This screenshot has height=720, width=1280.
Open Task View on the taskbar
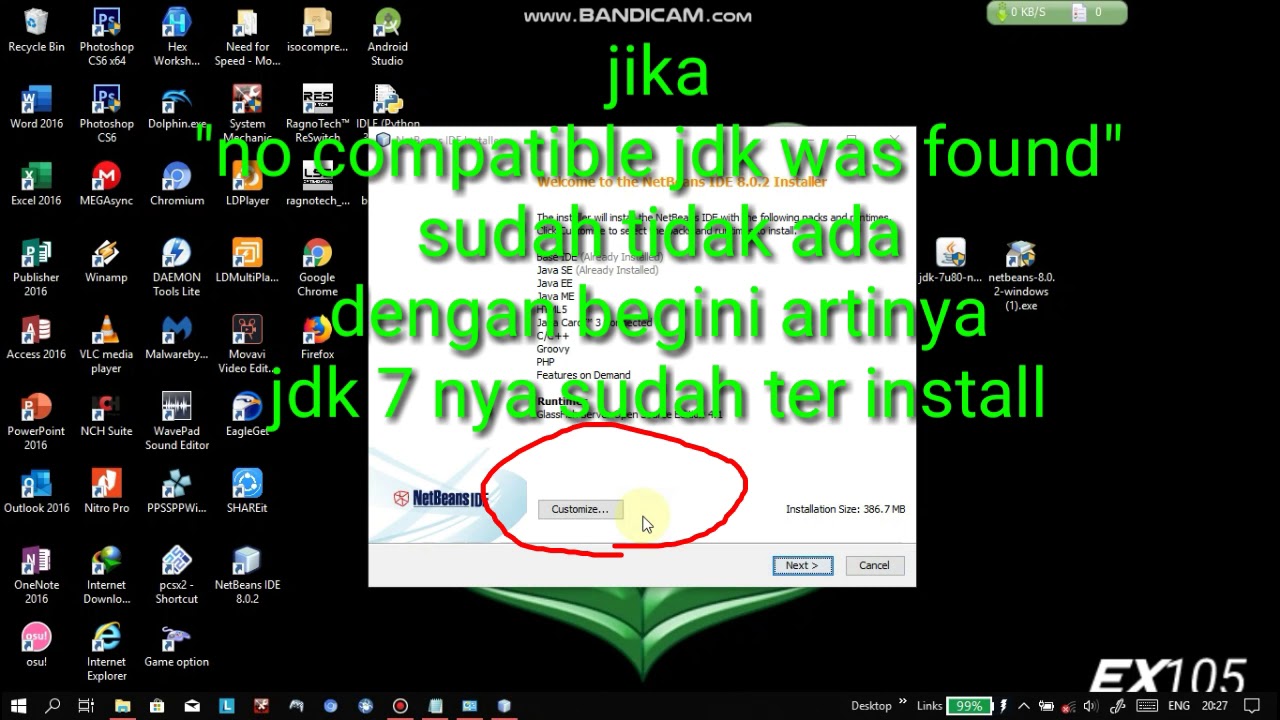[86, 706]
